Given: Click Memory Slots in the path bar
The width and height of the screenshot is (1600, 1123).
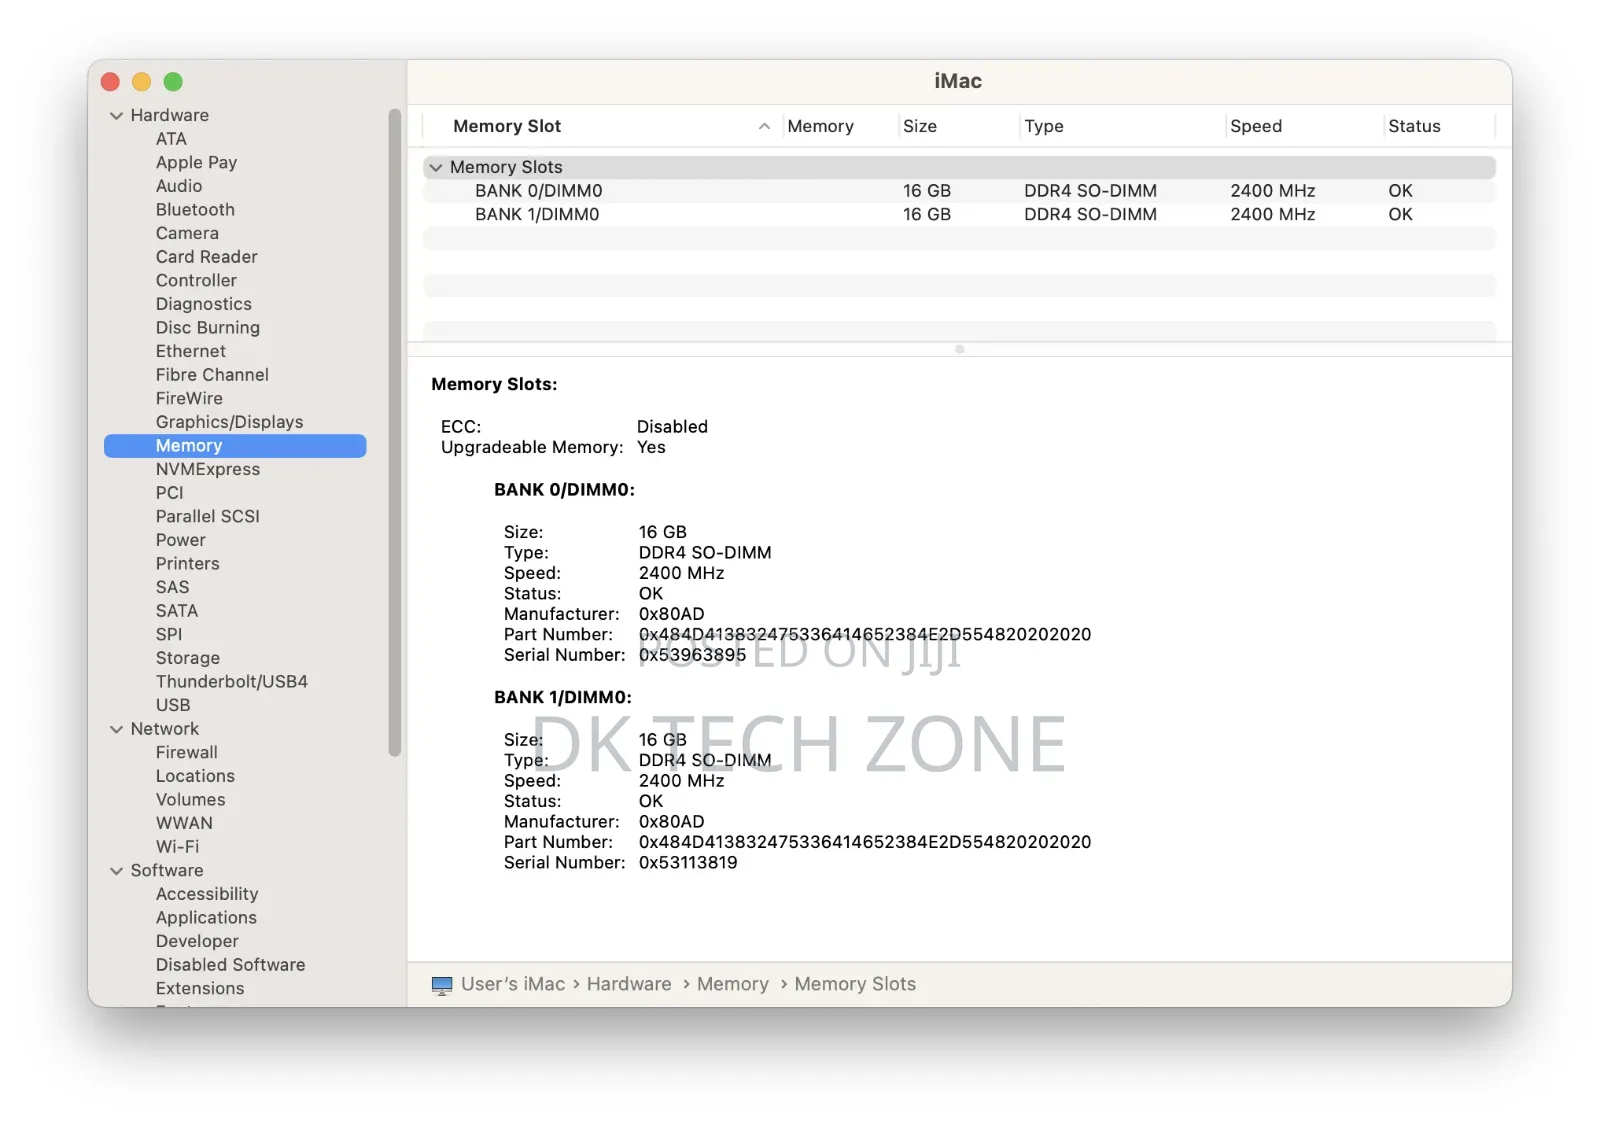Looking at the screenshot, I should tap(855, 985).
